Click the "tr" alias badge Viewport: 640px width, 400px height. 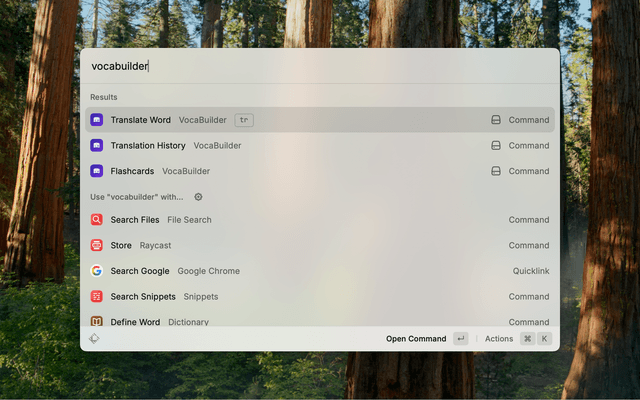[x=244, y=120]
